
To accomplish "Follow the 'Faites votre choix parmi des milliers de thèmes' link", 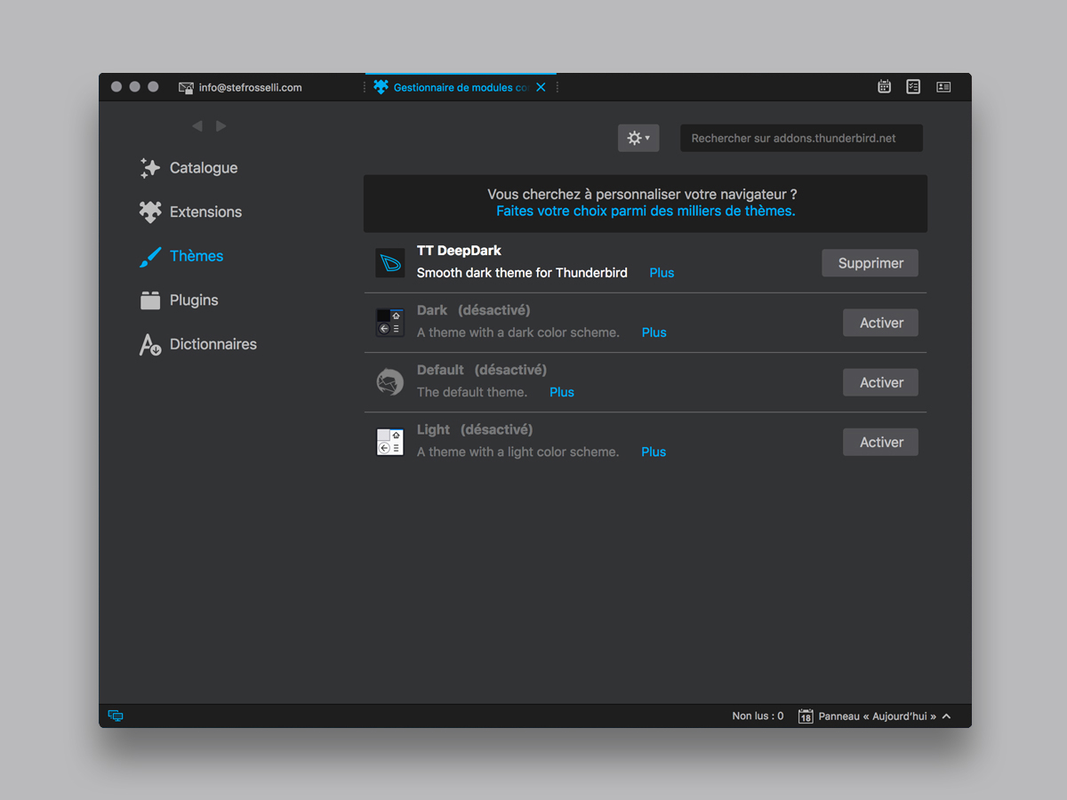I will tap(645, 211).
